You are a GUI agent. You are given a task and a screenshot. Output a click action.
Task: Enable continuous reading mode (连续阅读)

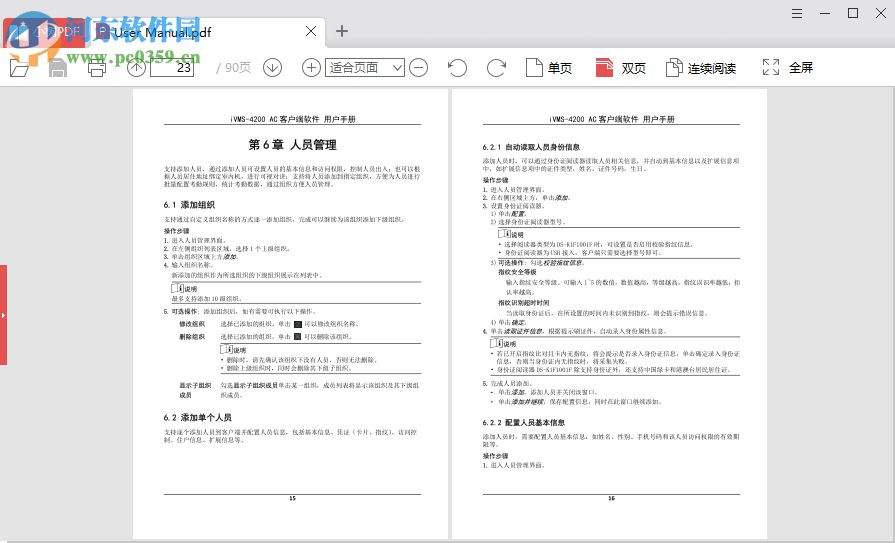[x=701, y=68]
